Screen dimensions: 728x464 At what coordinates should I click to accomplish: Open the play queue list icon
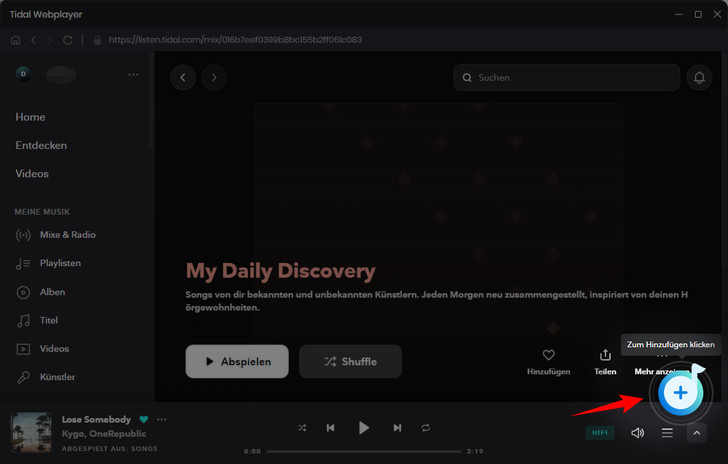tap(667, 433)
